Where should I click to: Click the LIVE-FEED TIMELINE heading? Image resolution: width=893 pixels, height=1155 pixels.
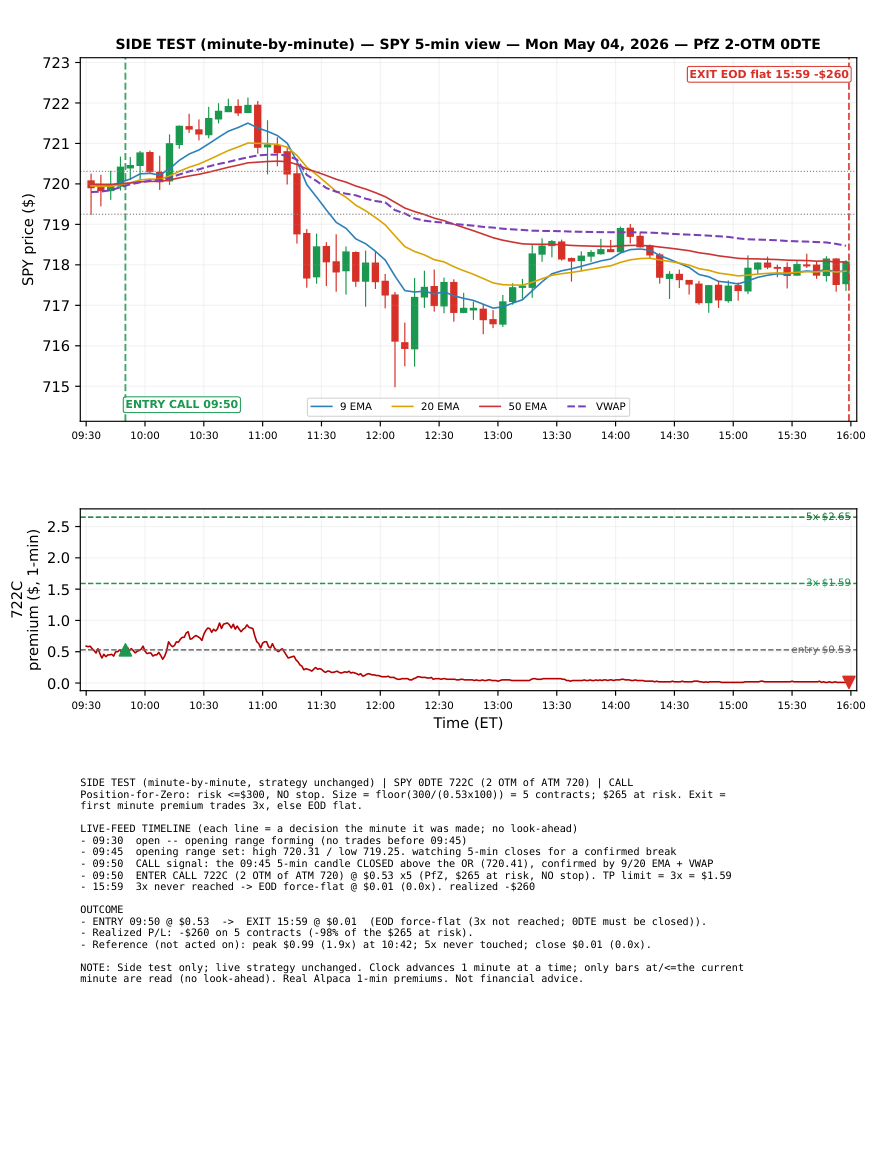(329, 829)
